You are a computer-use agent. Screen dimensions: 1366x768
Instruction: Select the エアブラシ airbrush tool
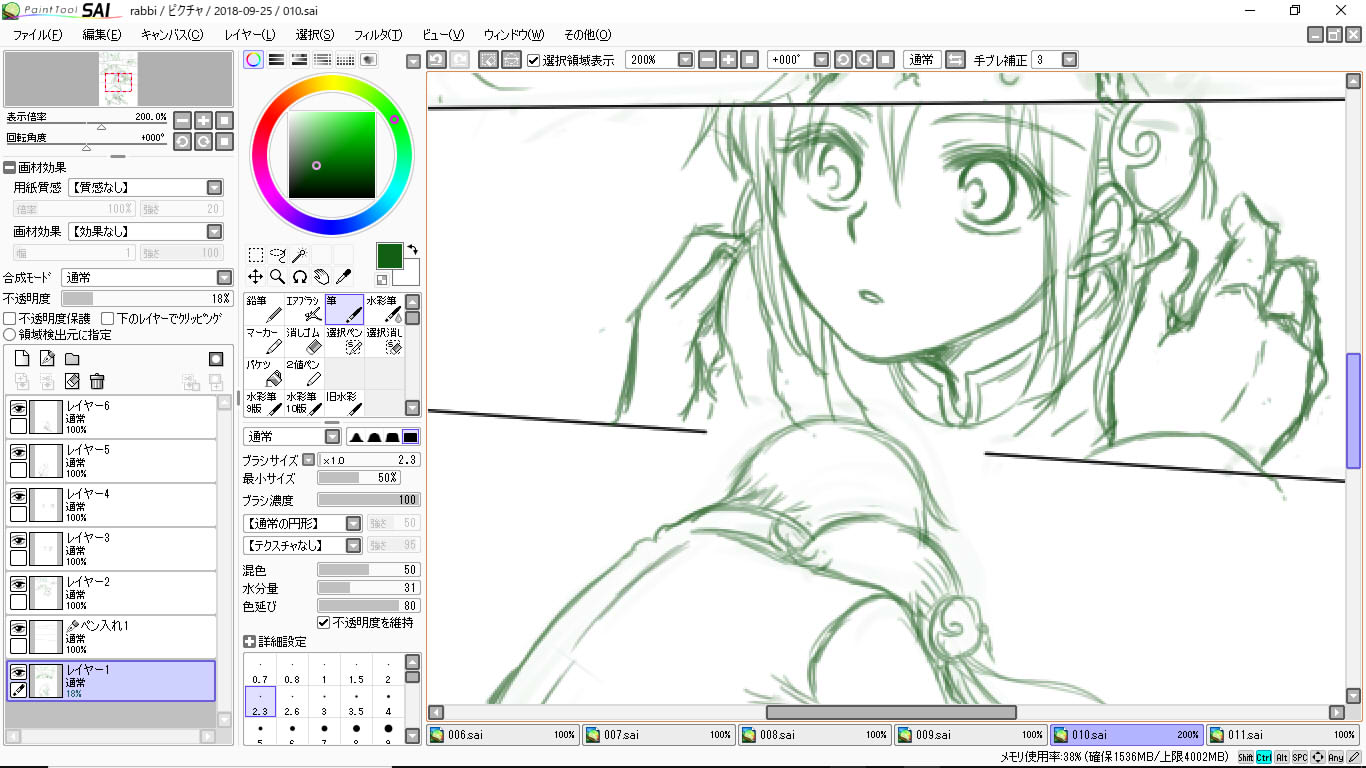[x=304, y=309]
